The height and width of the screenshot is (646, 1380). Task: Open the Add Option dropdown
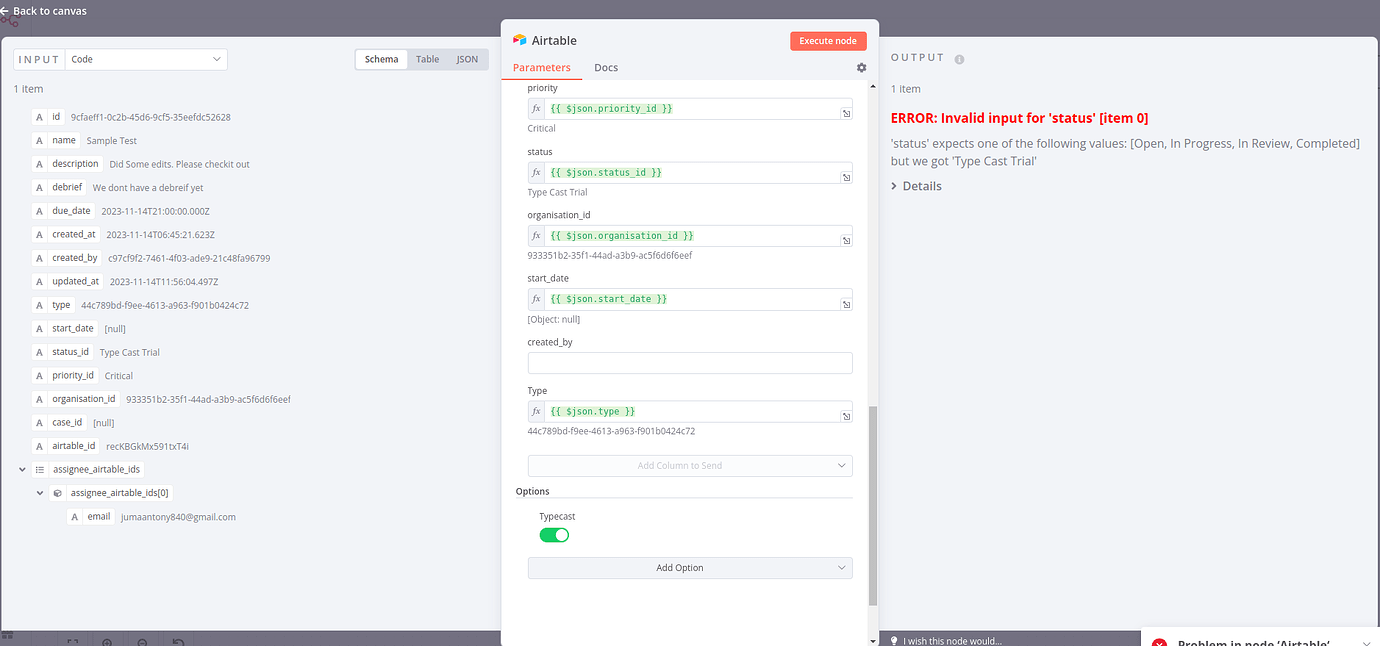coord(689,567)
